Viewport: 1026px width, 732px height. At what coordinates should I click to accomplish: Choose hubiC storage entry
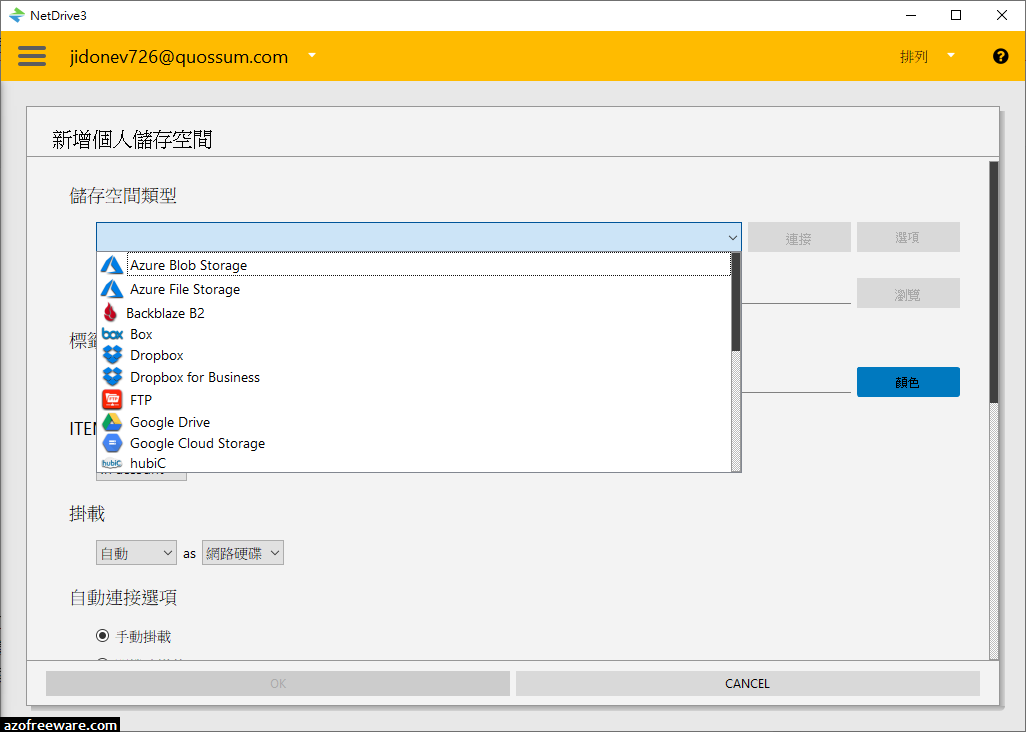(414, 463)
